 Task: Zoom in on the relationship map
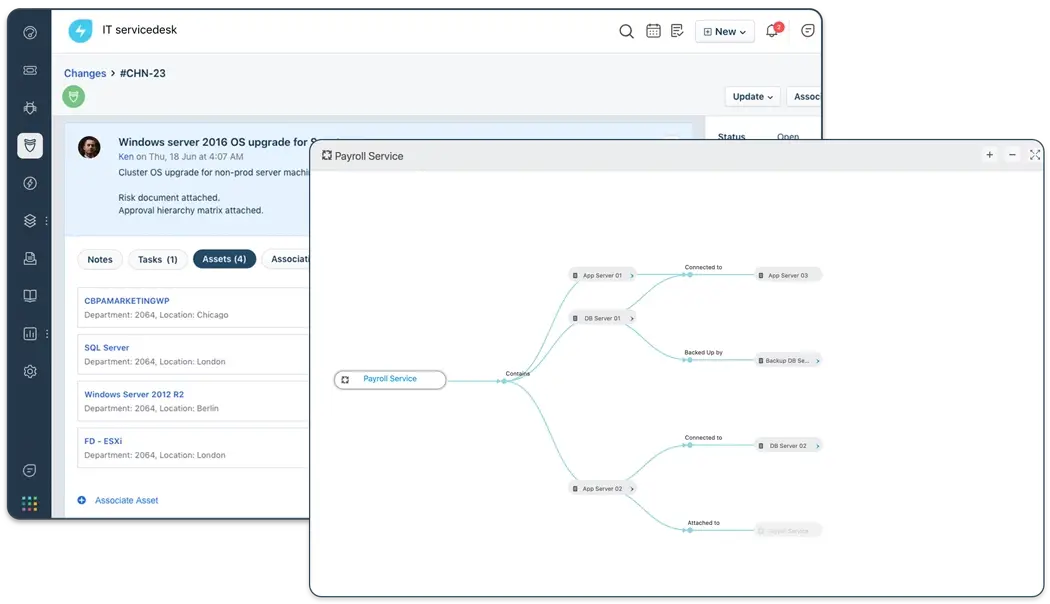(x=989, y=155)
